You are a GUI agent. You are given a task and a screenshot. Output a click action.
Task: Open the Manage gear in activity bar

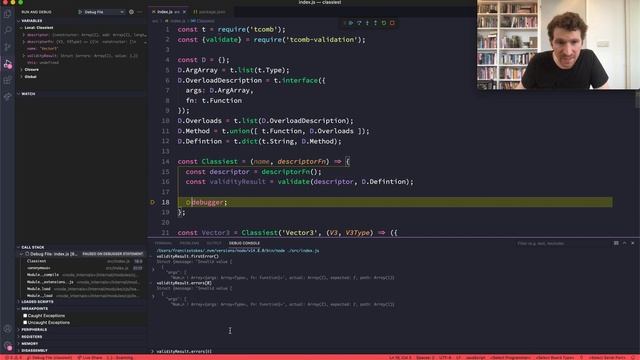click(x=7, y=346)
